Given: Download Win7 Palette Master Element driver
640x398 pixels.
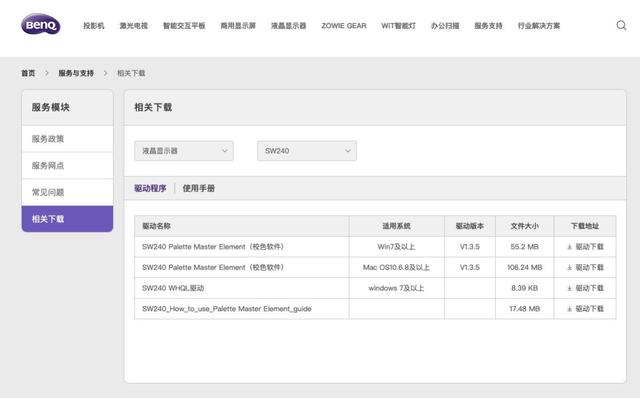Looking at the screenshot, I should [585, 247].
